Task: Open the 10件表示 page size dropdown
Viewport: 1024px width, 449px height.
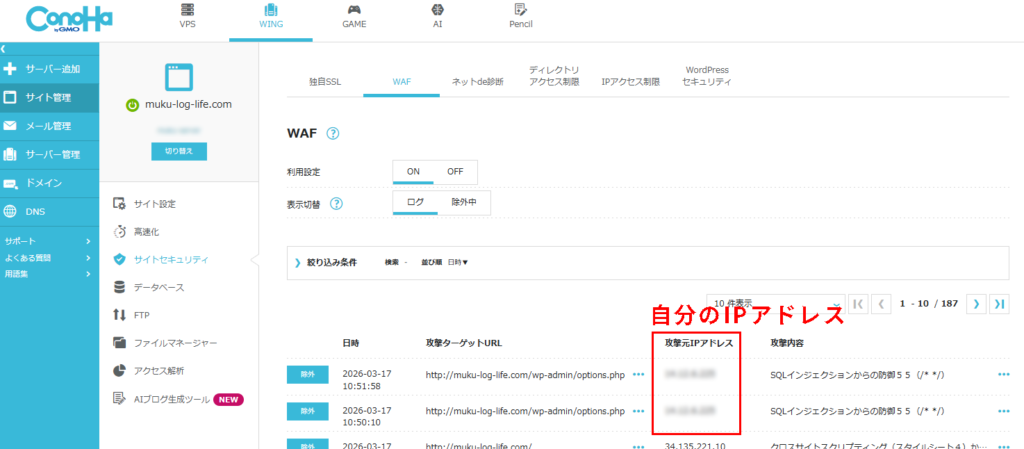Action: (774, 303)
